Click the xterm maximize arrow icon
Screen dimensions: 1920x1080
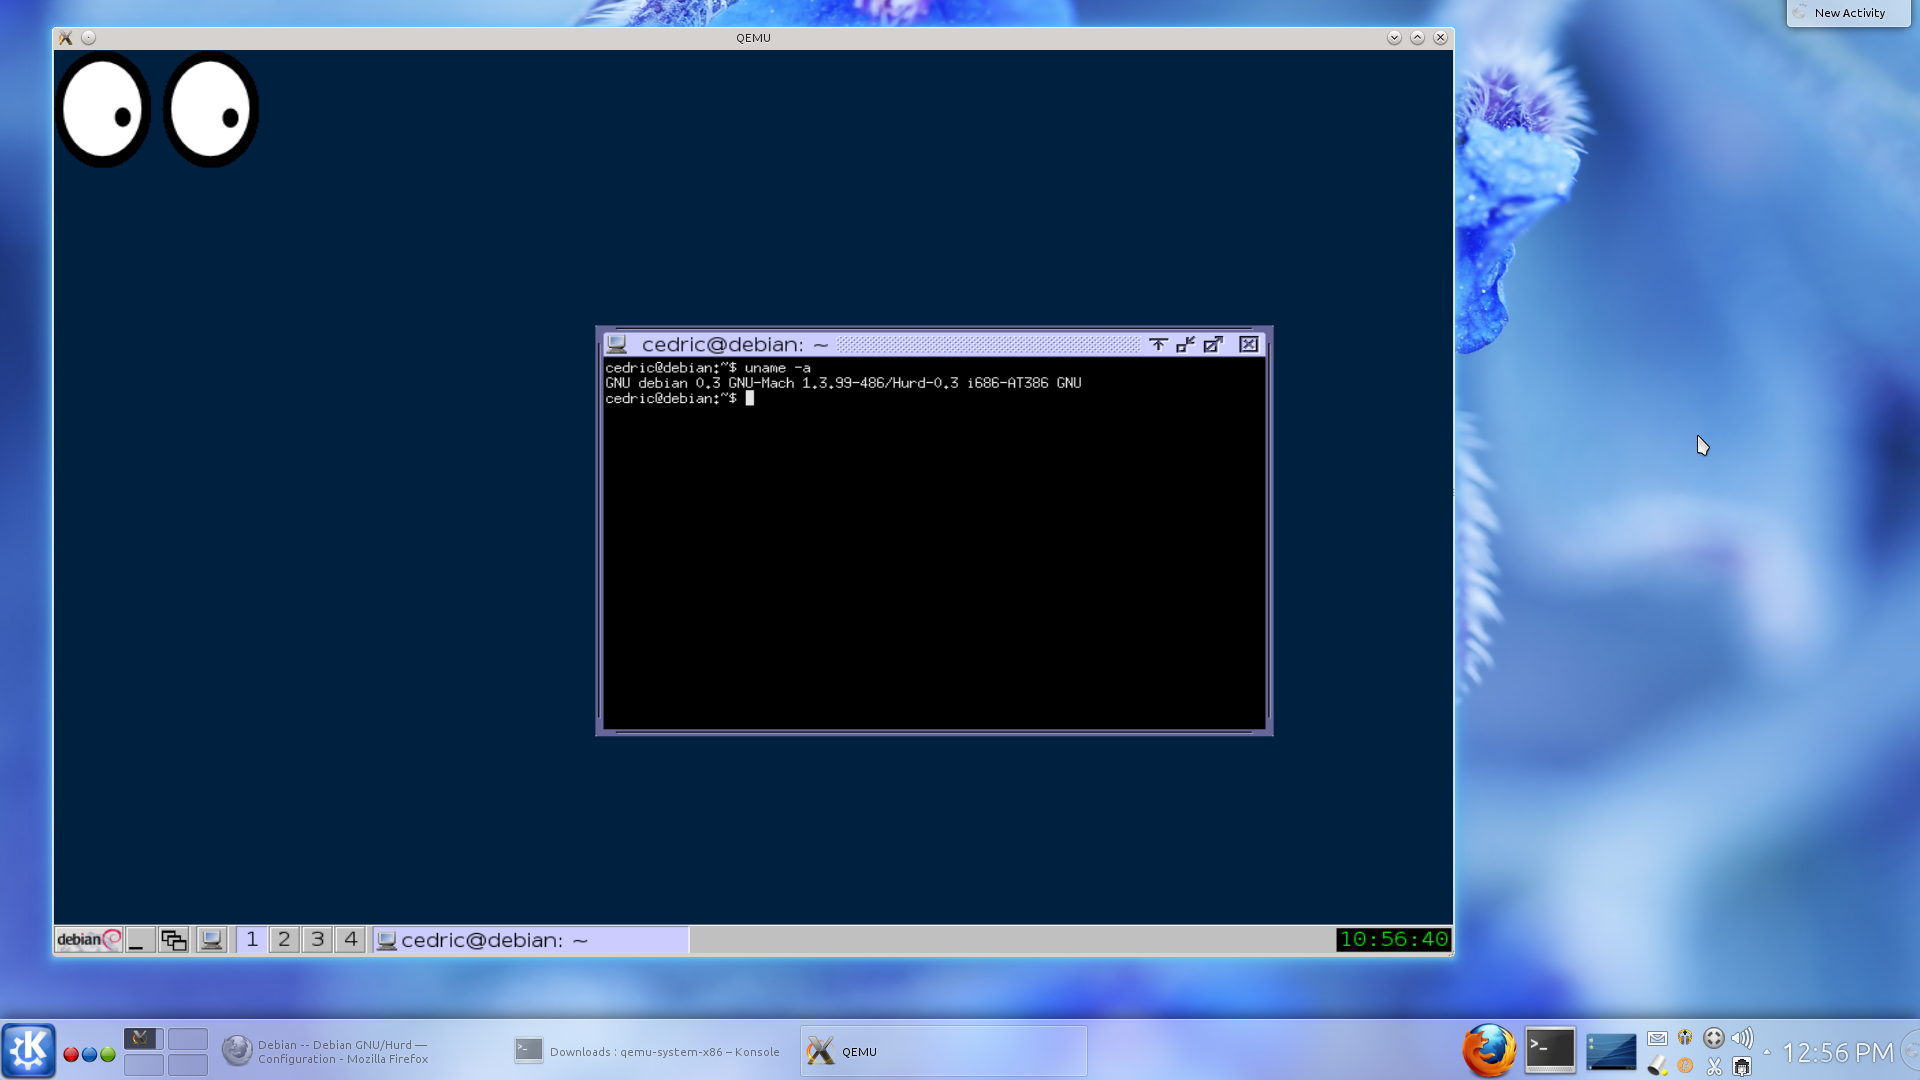[1213, 344]
